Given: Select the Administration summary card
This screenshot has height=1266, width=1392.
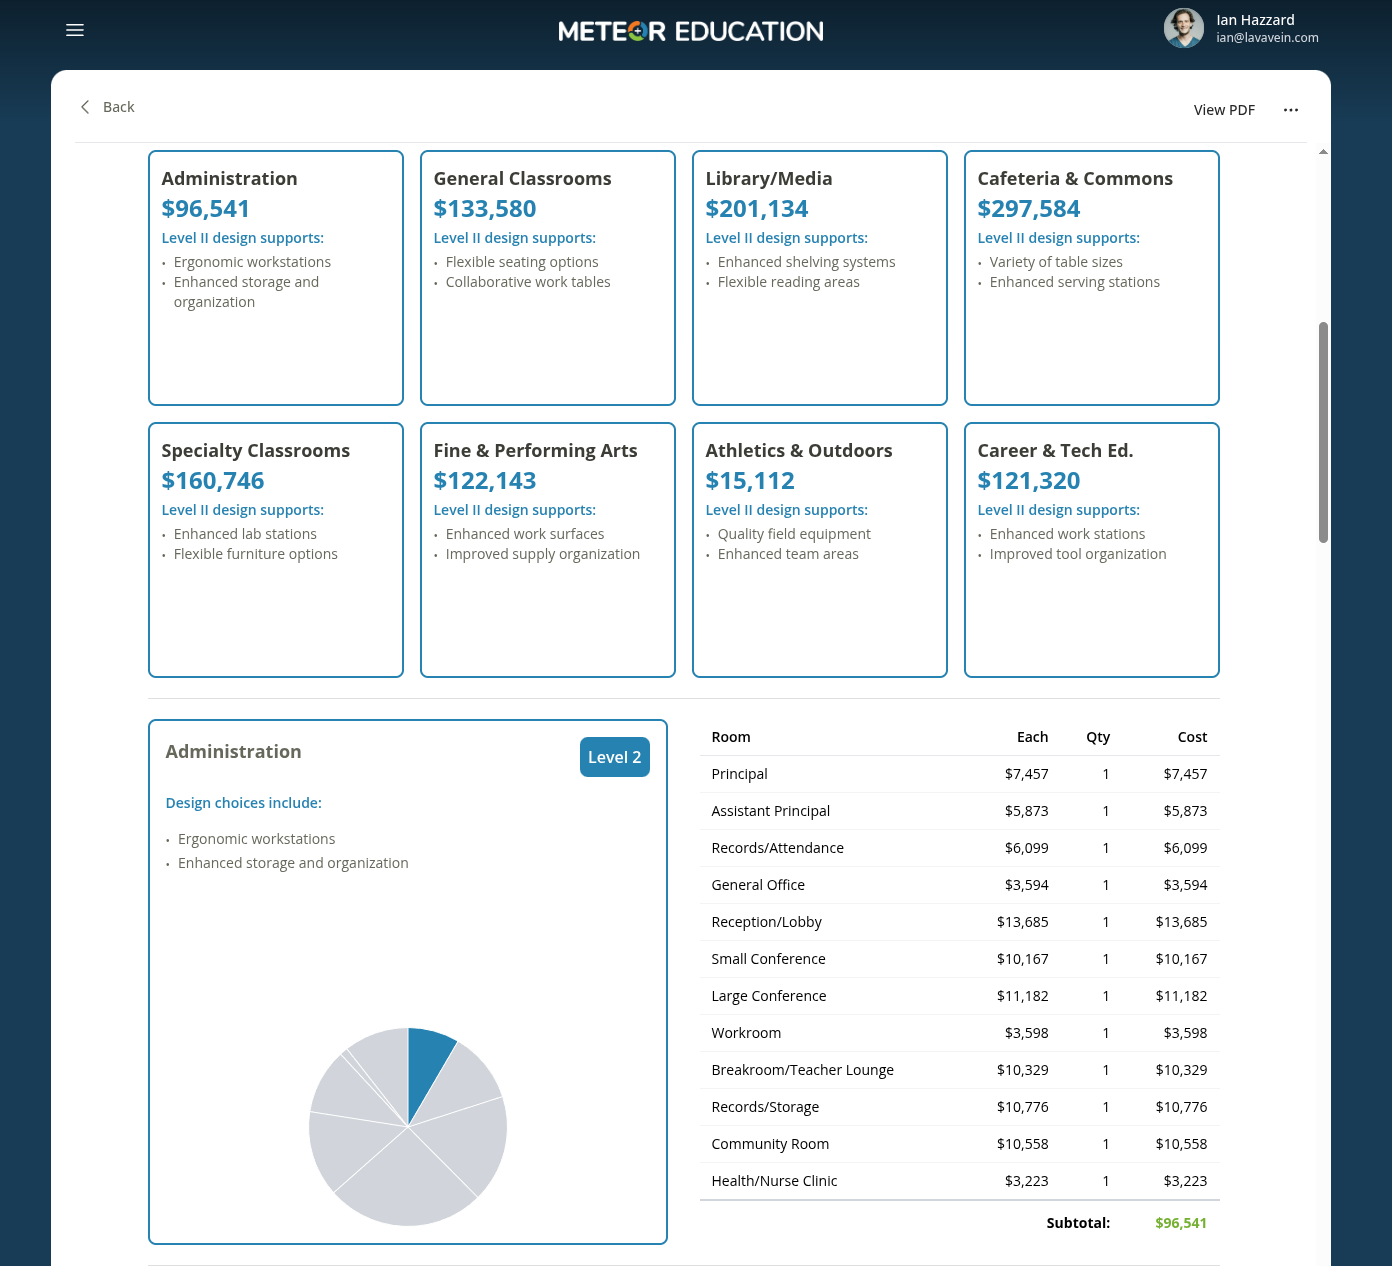Looking at the screenshot, I should pyautogui.click(x=276, y=278).
